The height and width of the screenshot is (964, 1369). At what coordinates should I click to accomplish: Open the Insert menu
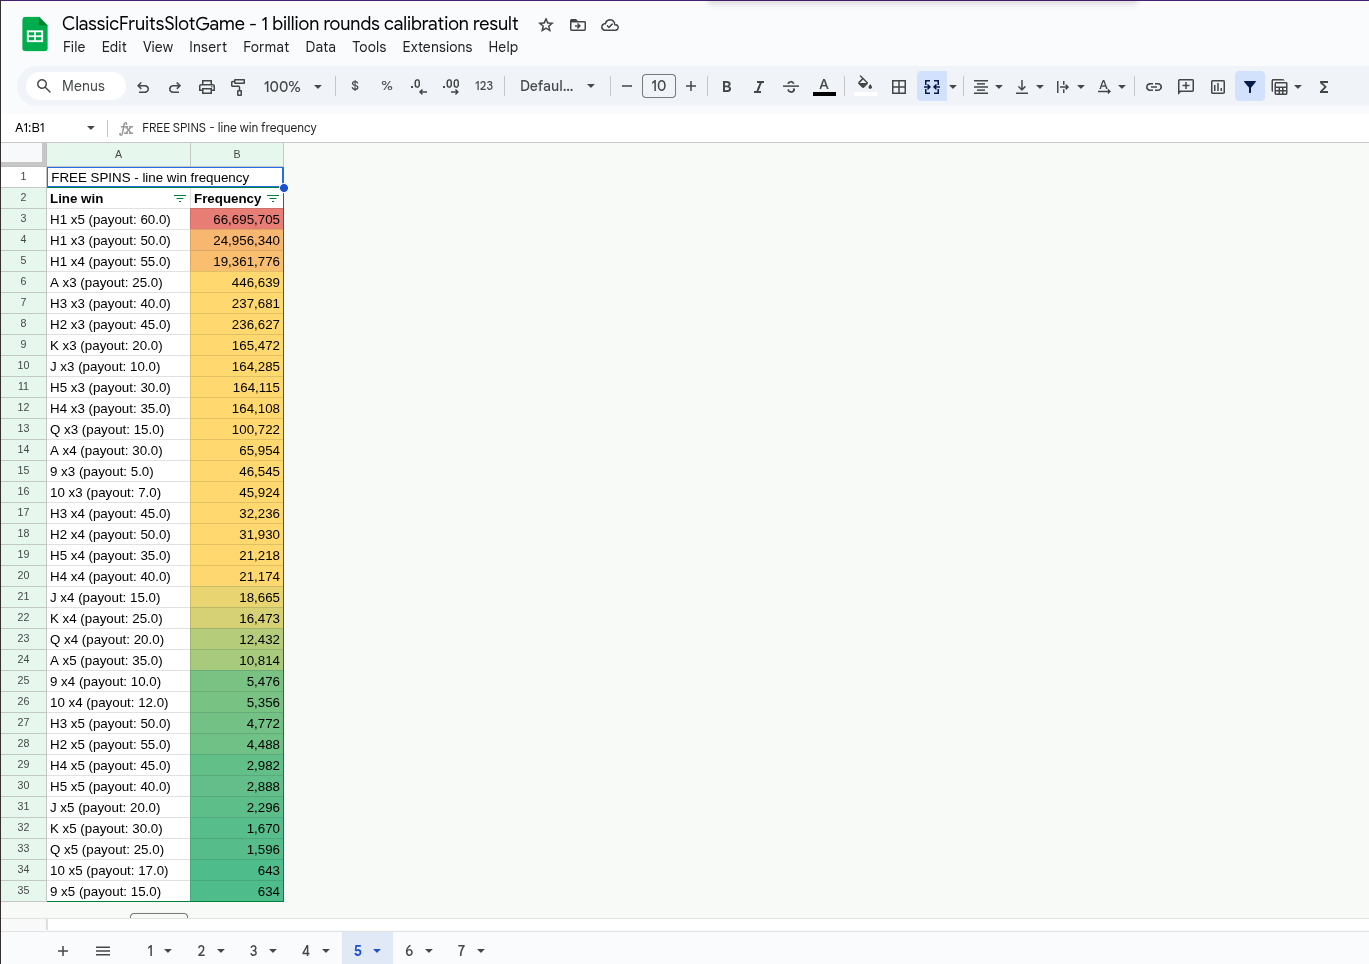coord(208,47)
